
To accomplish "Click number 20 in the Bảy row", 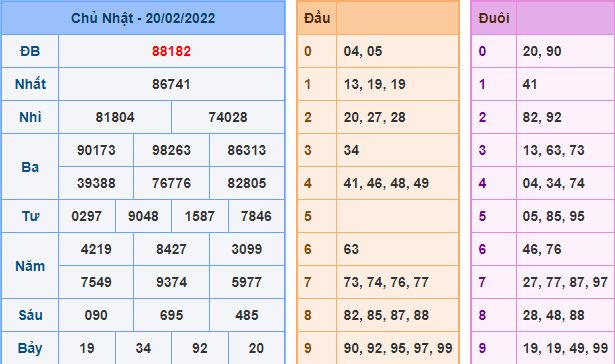I will 256,348.
